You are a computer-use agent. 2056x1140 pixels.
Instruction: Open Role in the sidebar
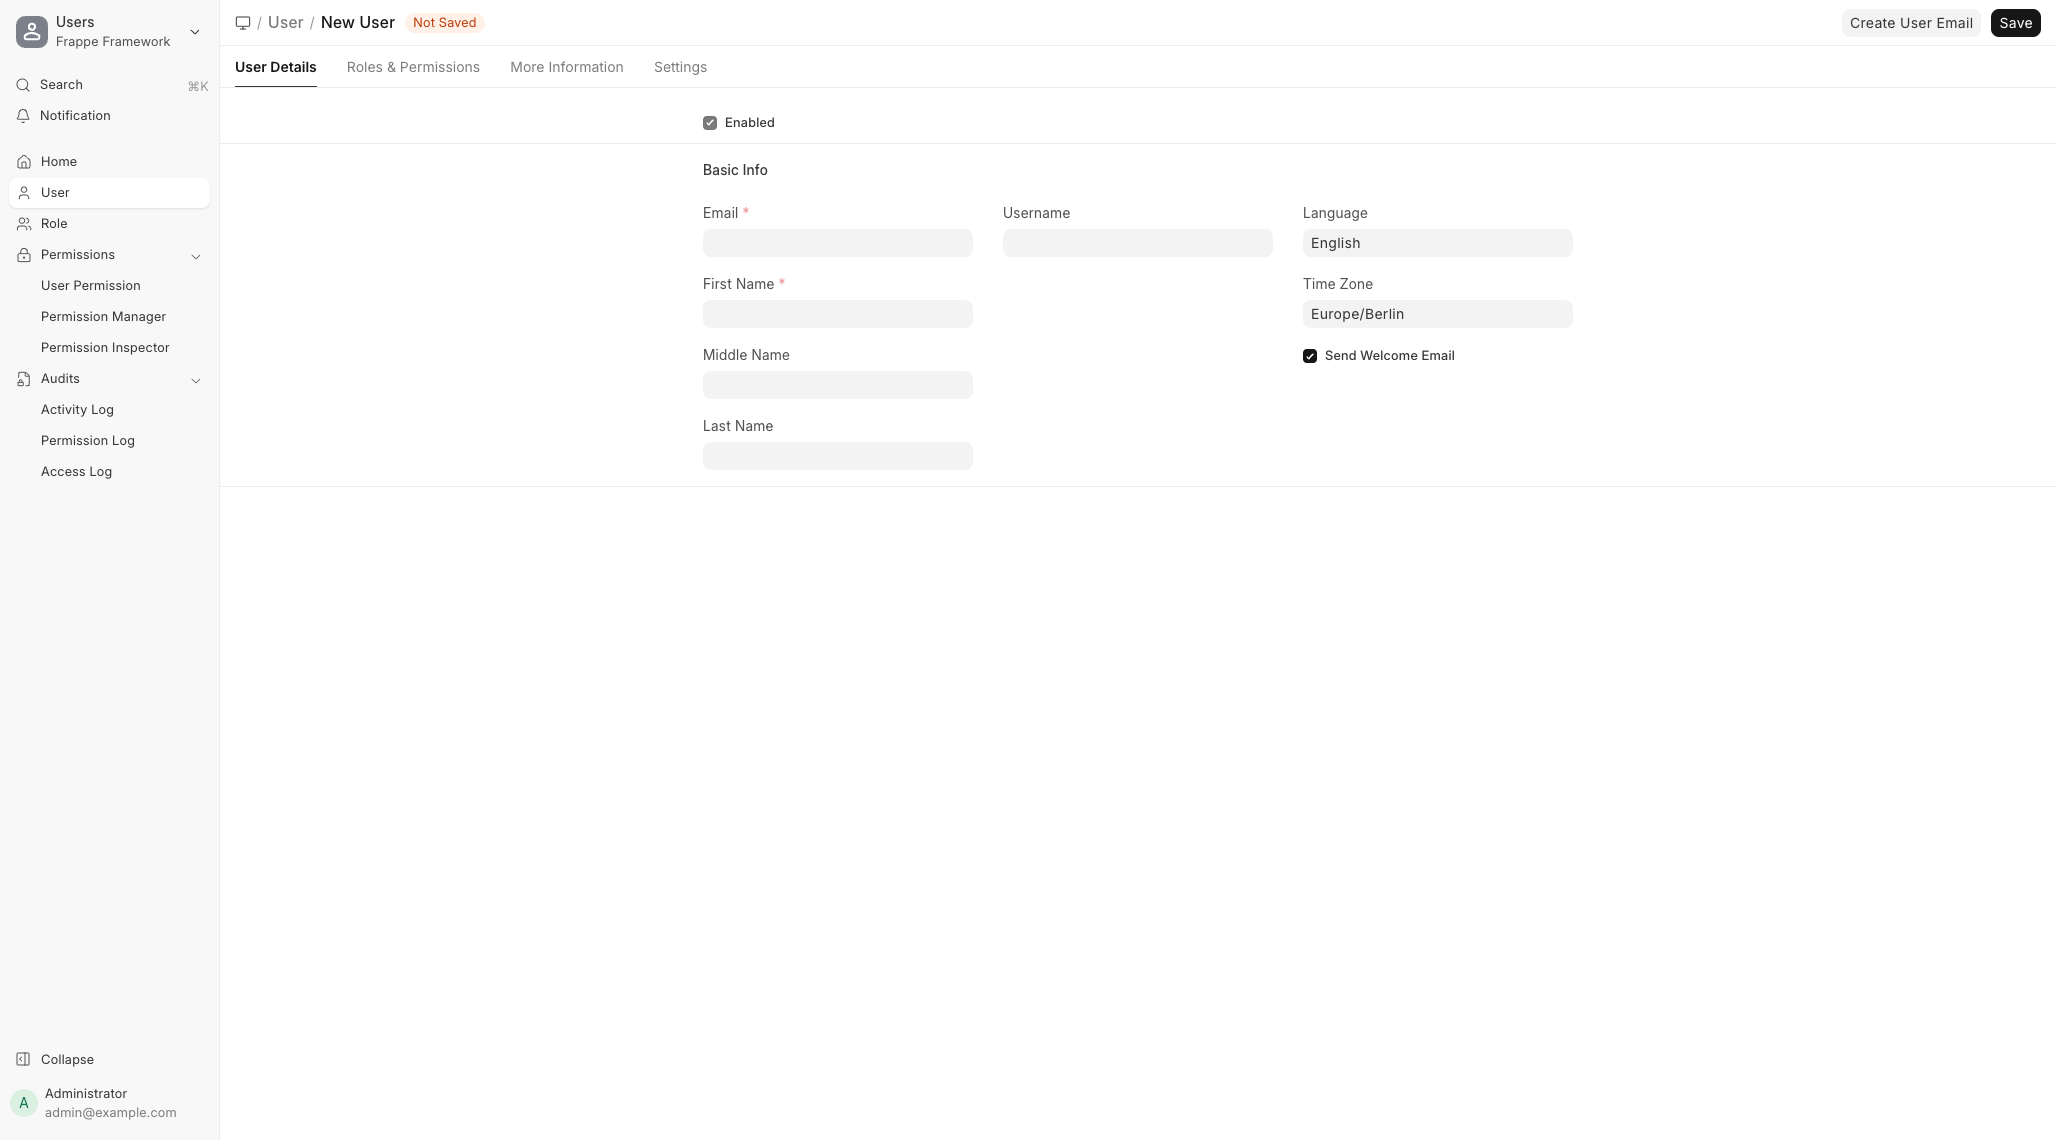[110, 224]
